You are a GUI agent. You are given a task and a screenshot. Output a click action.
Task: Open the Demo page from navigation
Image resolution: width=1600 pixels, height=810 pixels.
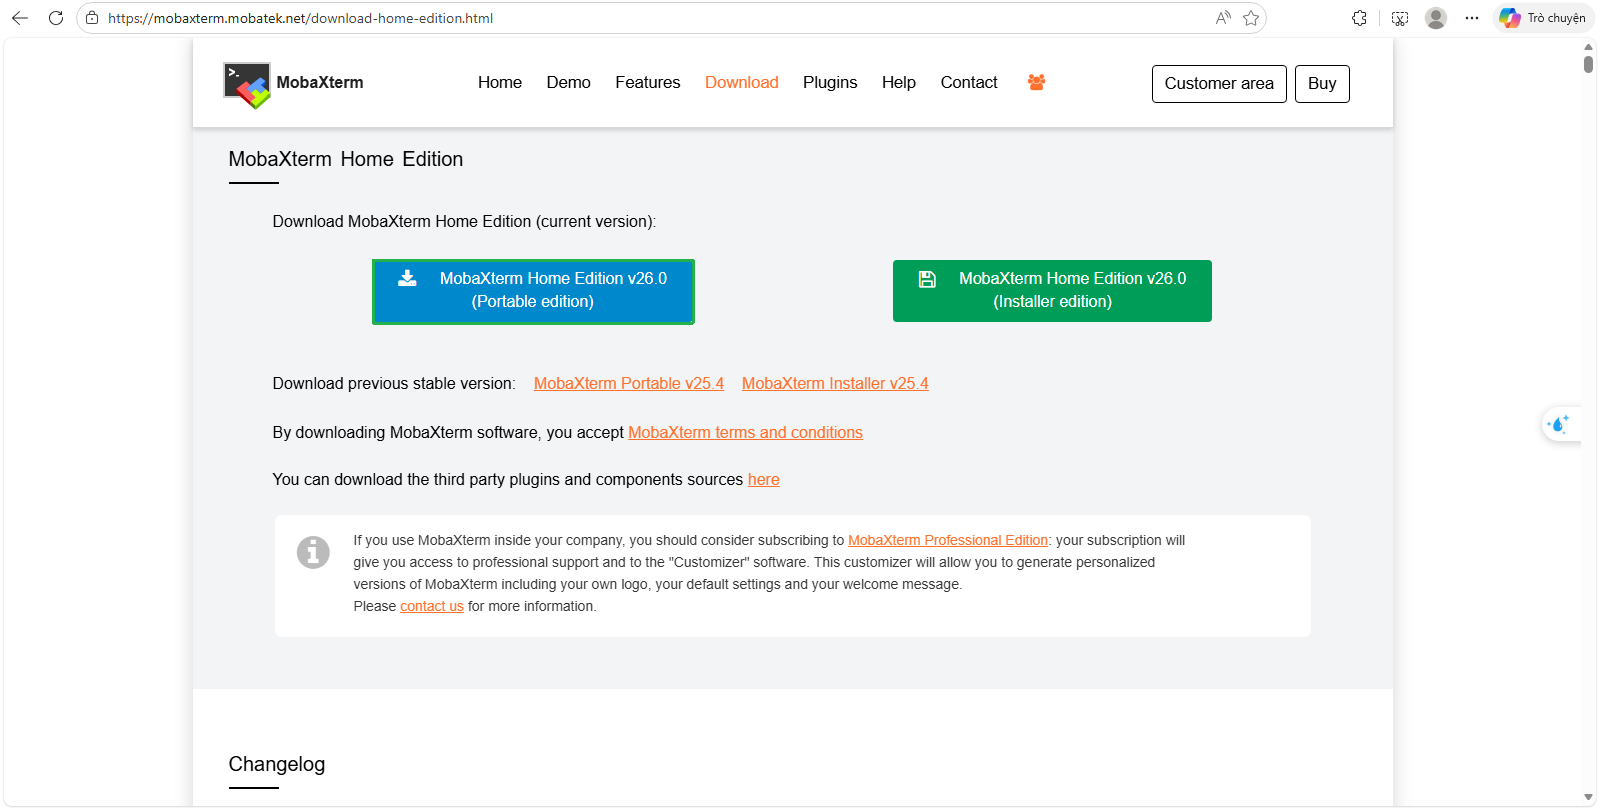(x=569, y=82)
